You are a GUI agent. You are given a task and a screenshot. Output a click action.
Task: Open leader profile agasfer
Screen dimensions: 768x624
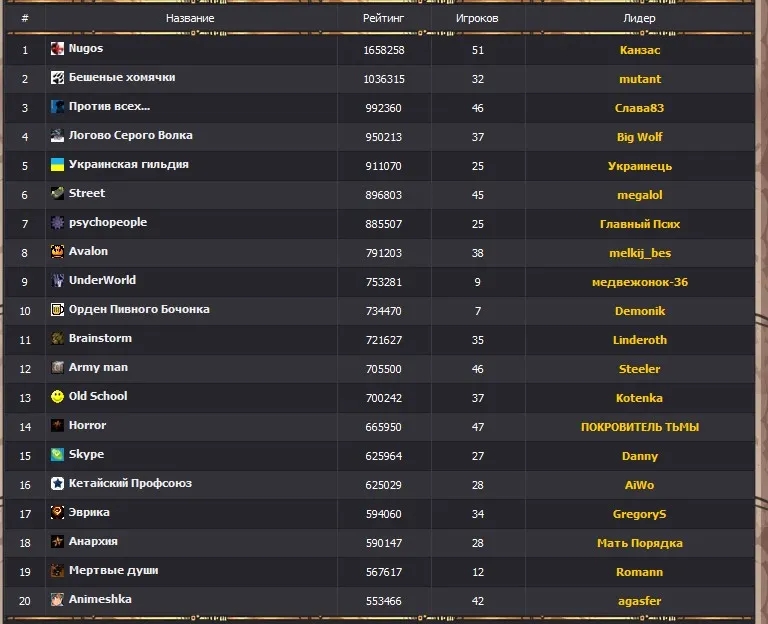639,601
